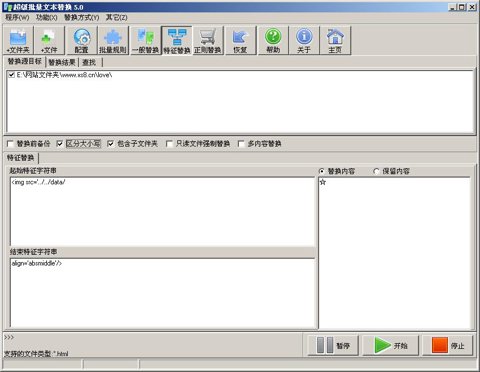Click the 开始 start button
The image size is (480, 372).
coord(391,345)
